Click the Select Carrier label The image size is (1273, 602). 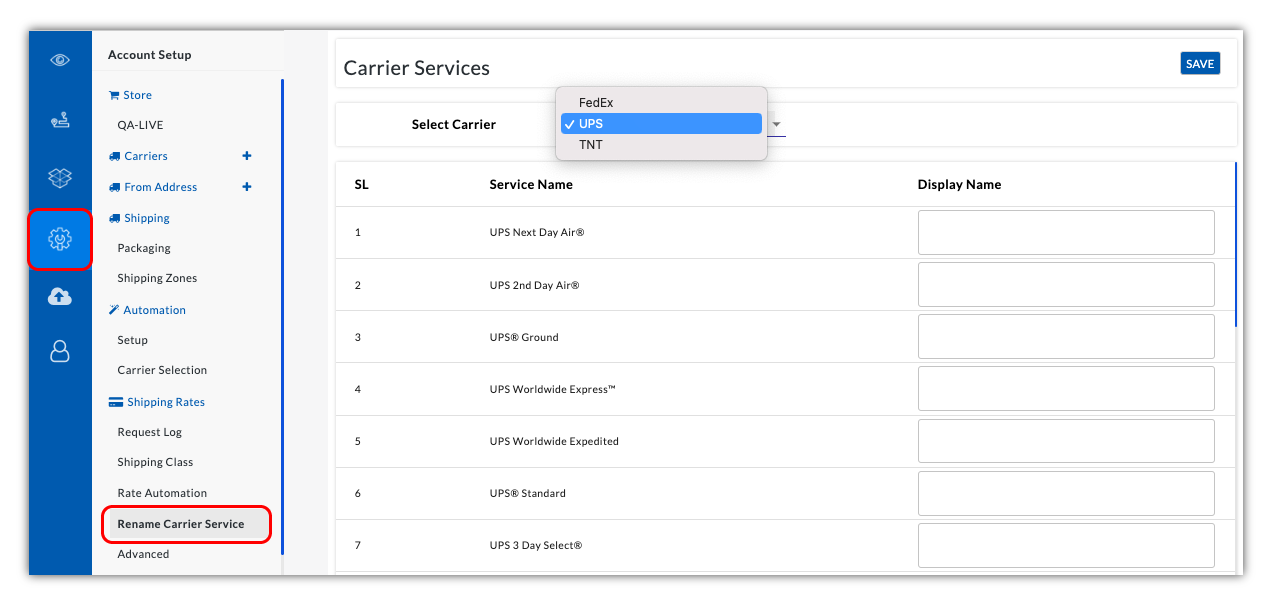[x=454, y=125]
